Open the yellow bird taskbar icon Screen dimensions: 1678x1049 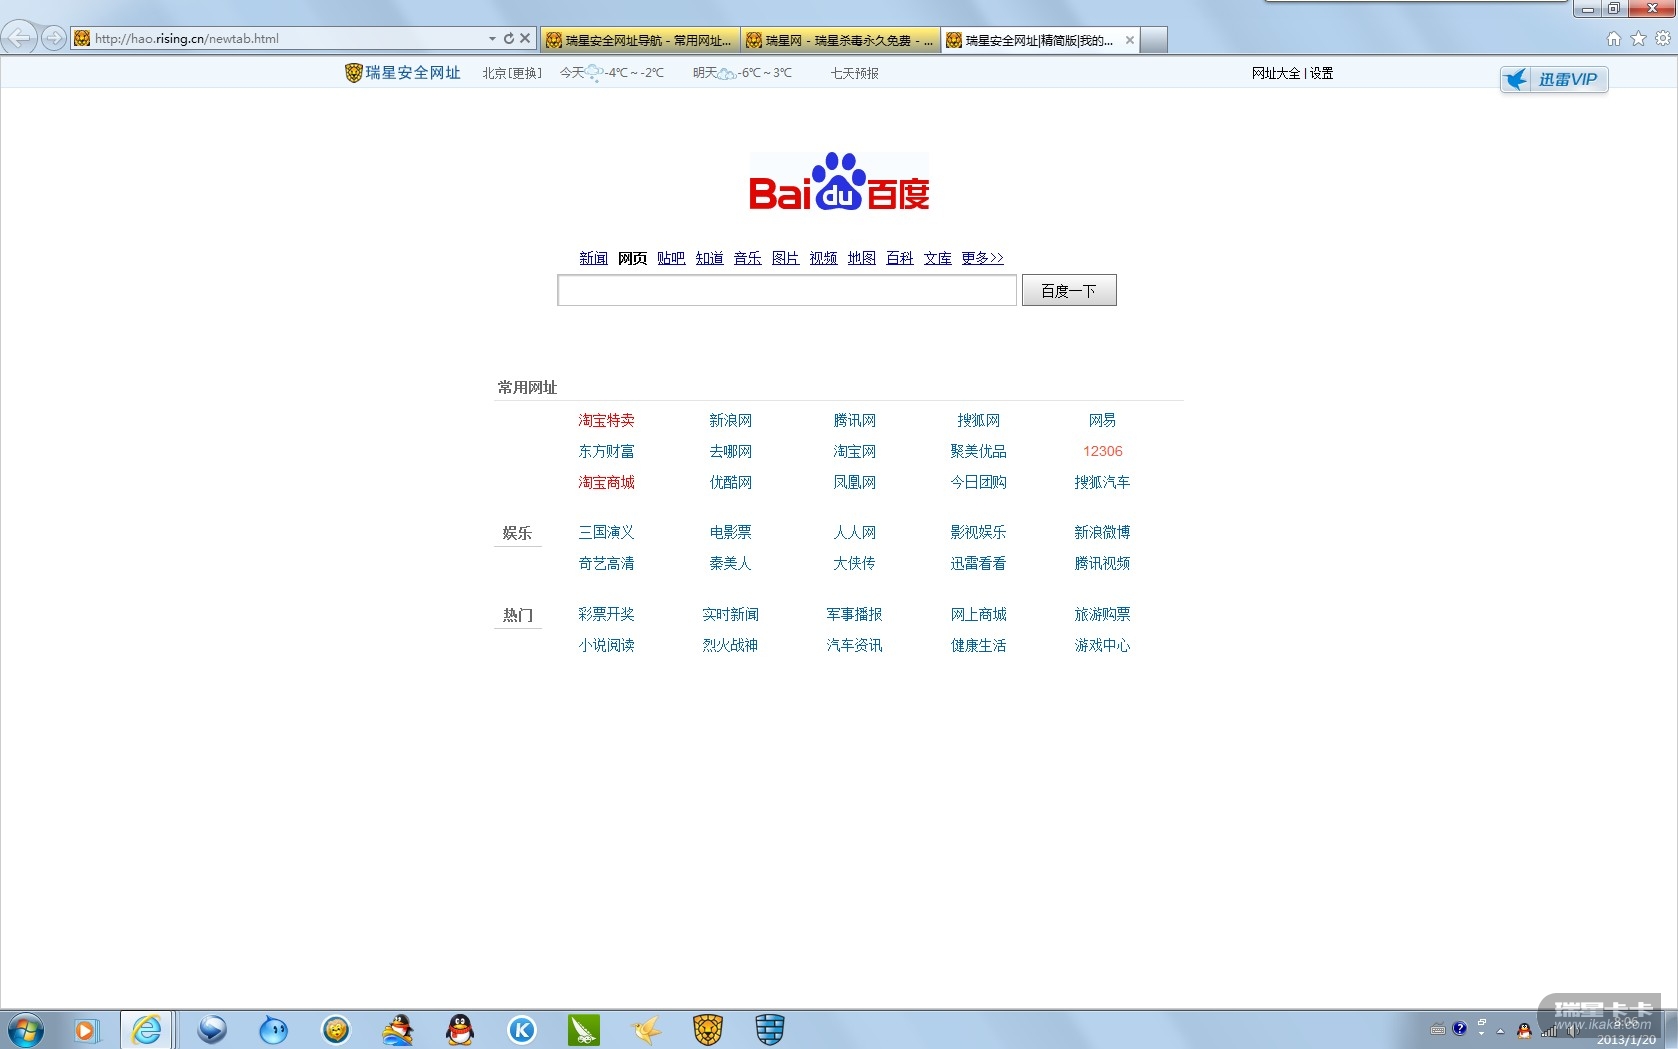[x=646, y=1029]
